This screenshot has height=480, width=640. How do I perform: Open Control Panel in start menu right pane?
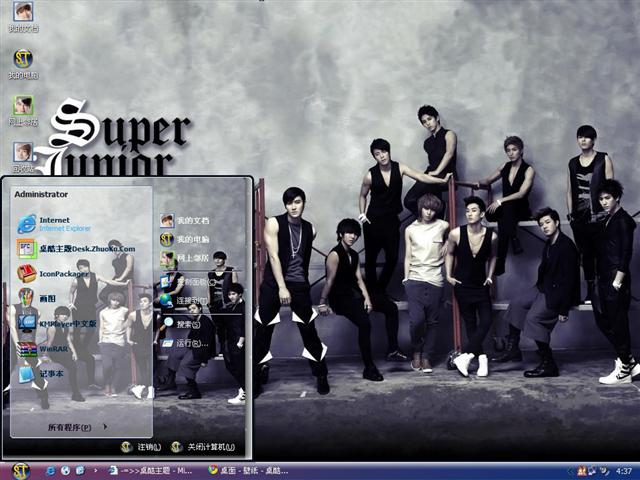188,282
